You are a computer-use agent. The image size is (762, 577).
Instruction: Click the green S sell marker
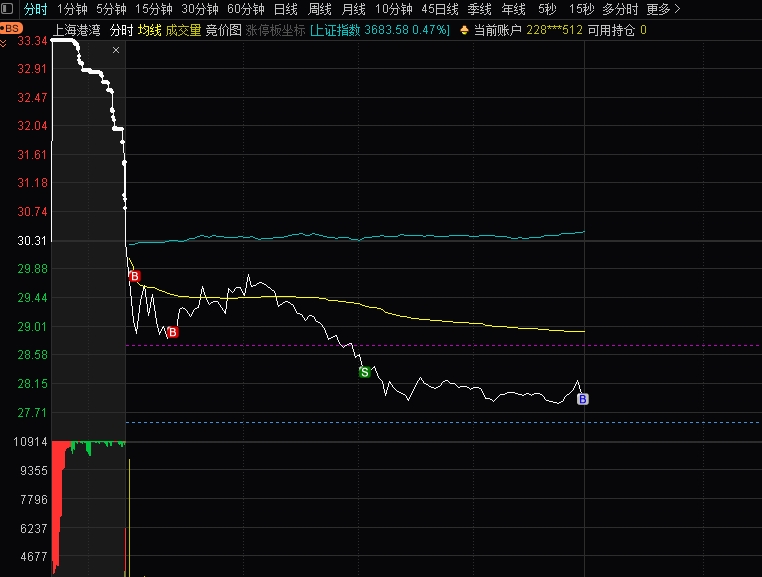pyautogui.click(x=364, y=372)
